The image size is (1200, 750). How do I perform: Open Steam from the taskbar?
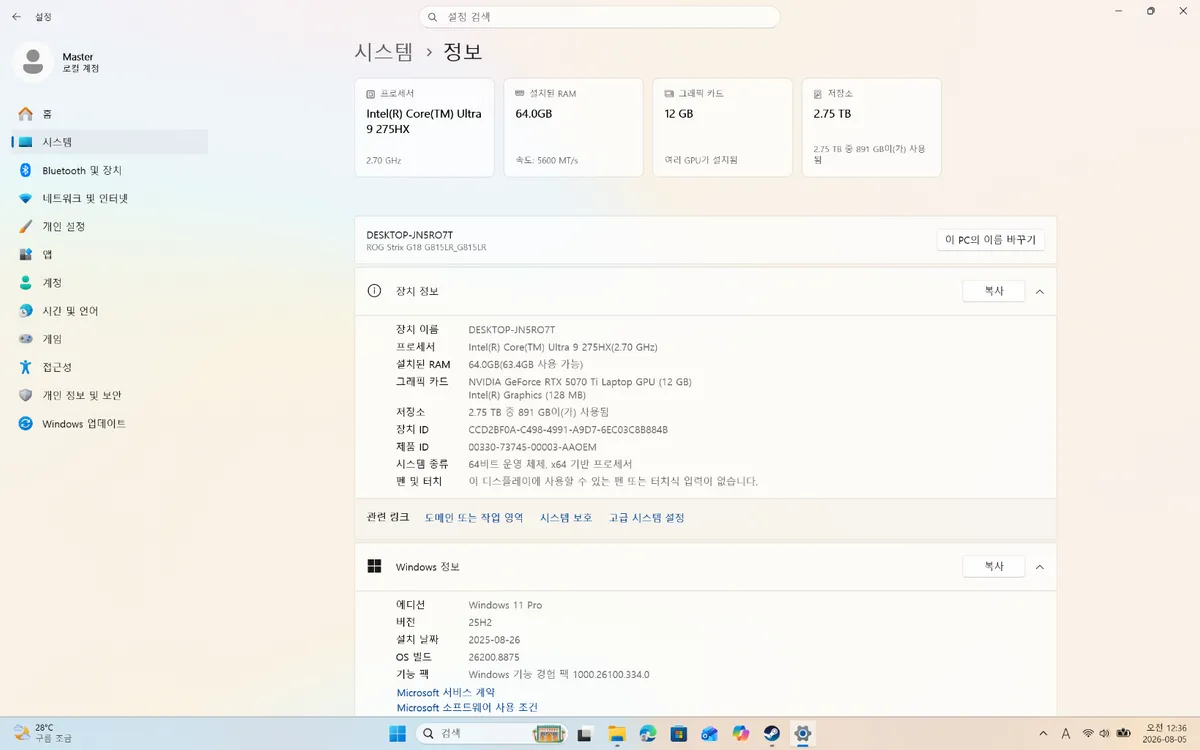[771, 733]
